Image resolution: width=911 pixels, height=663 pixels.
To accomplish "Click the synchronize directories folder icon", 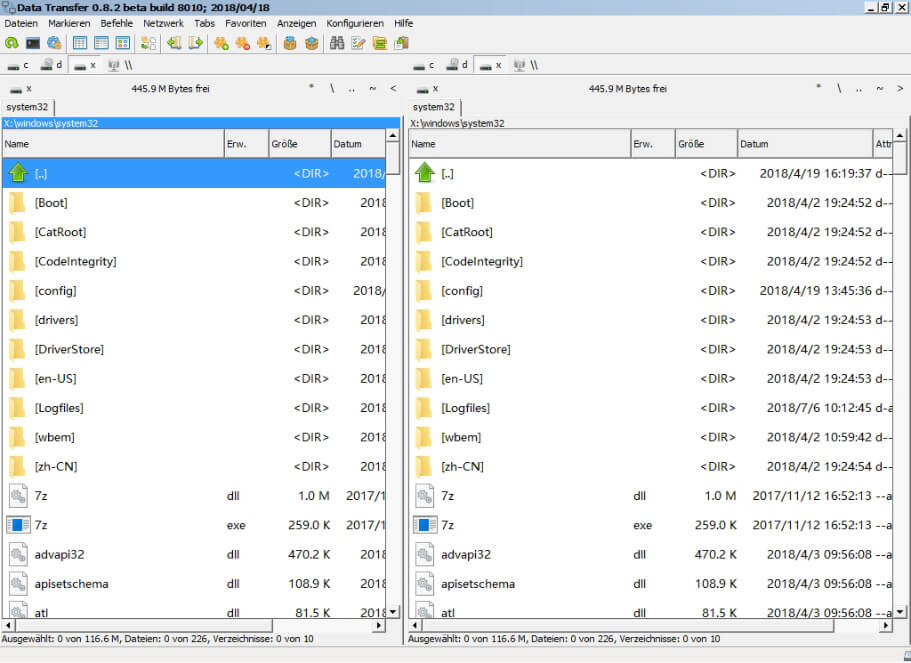I will point(380,43).
